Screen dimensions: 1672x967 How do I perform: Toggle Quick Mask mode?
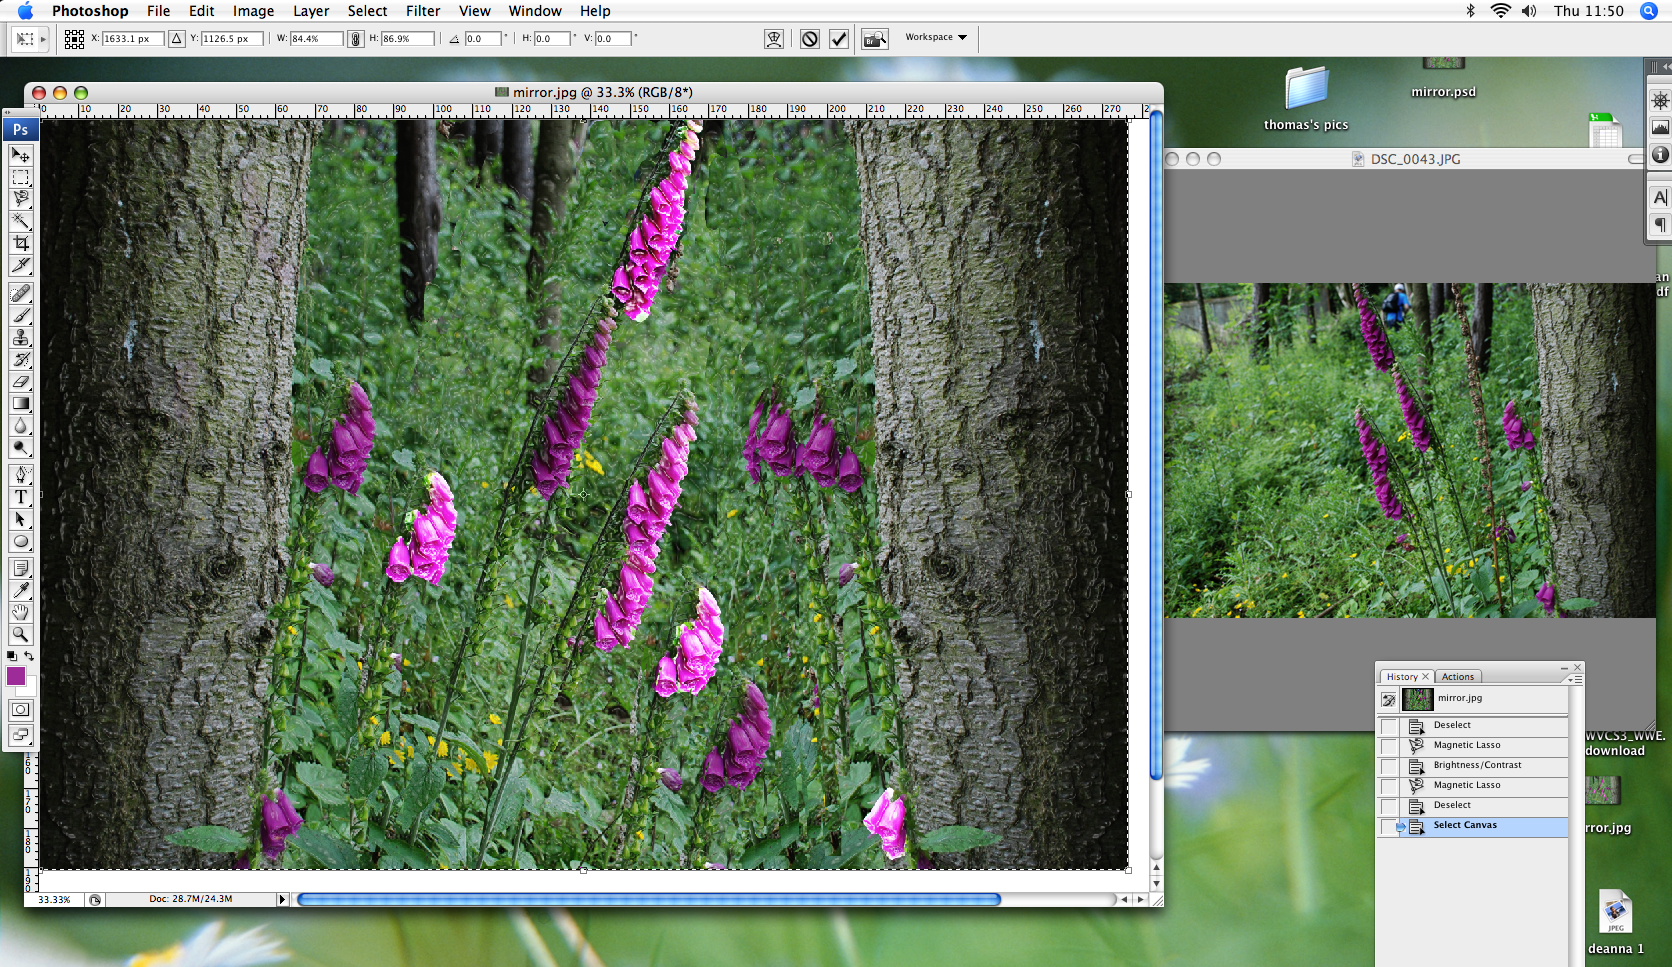(20, 709)
